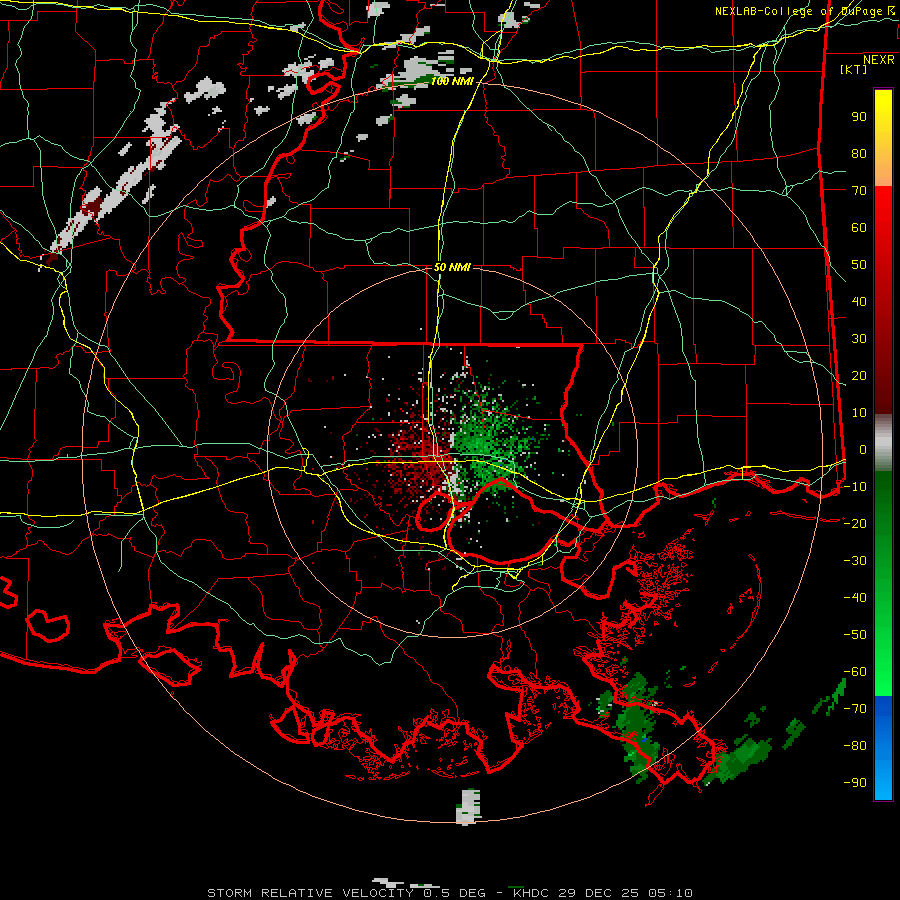900x900 pixels.
Task: Click the -30 knot scale value
Action: click(855, 561)
